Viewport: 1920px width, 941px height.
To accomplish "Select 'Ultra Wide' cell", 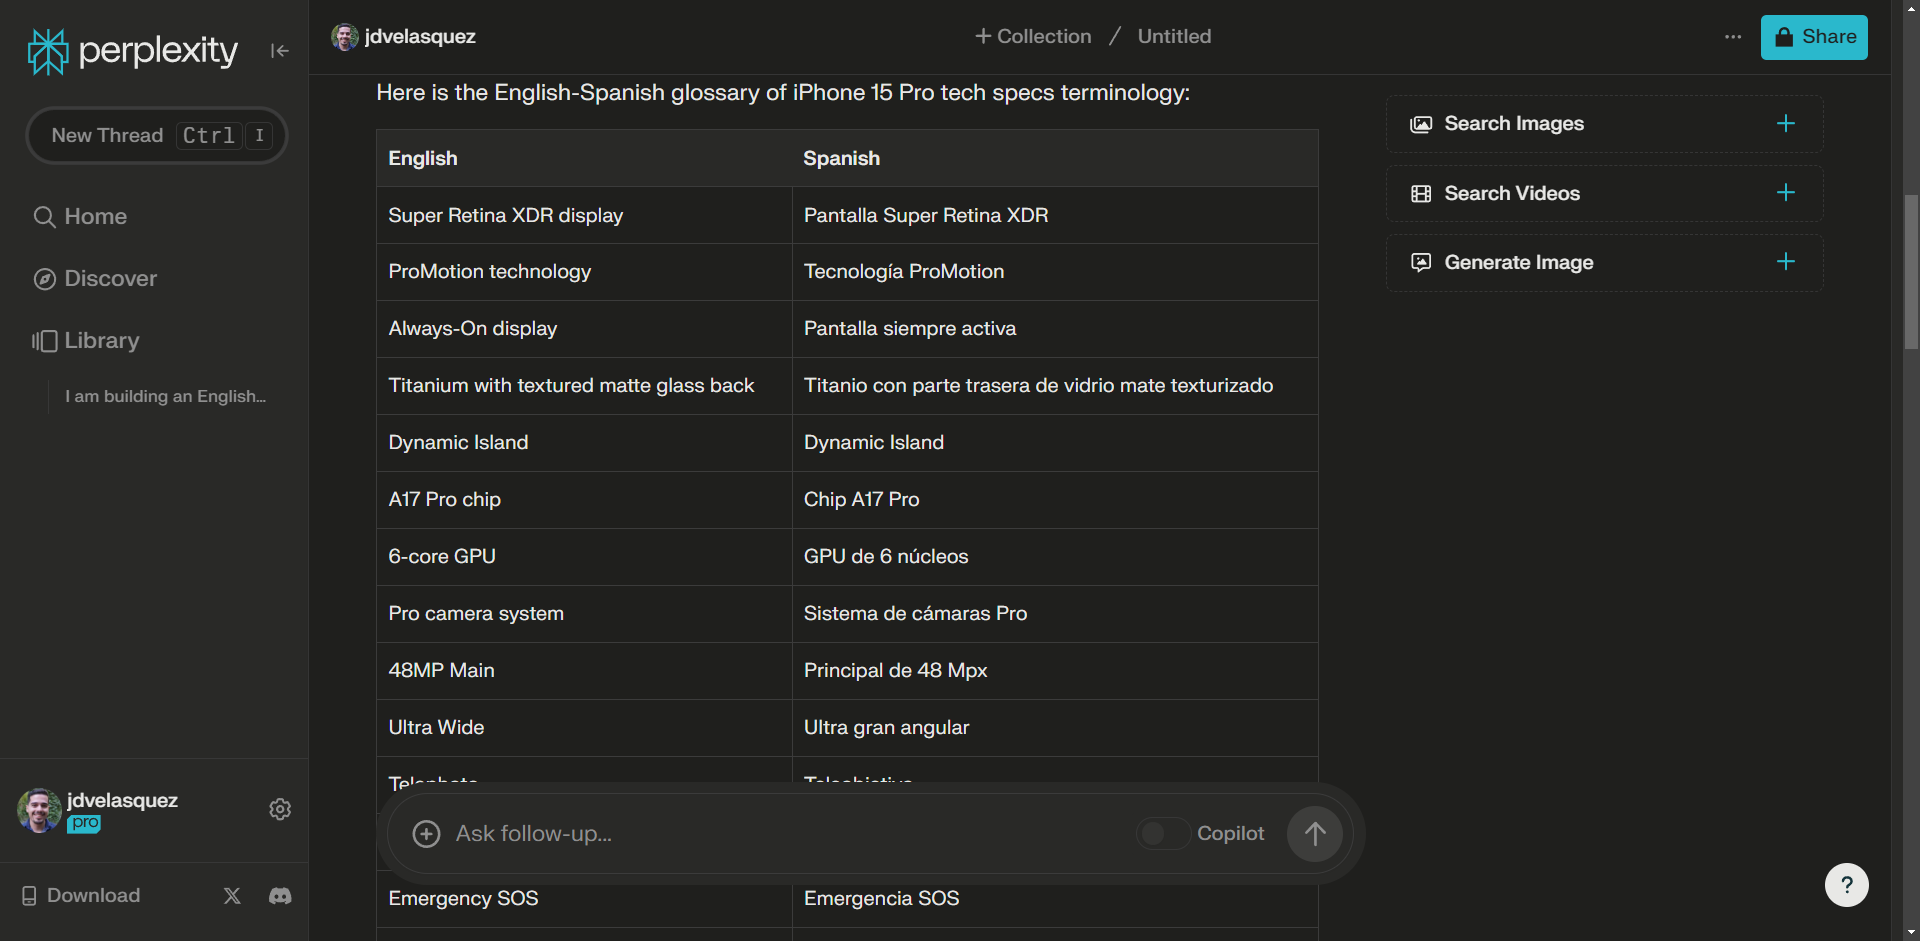I will [x=584, y=728].
